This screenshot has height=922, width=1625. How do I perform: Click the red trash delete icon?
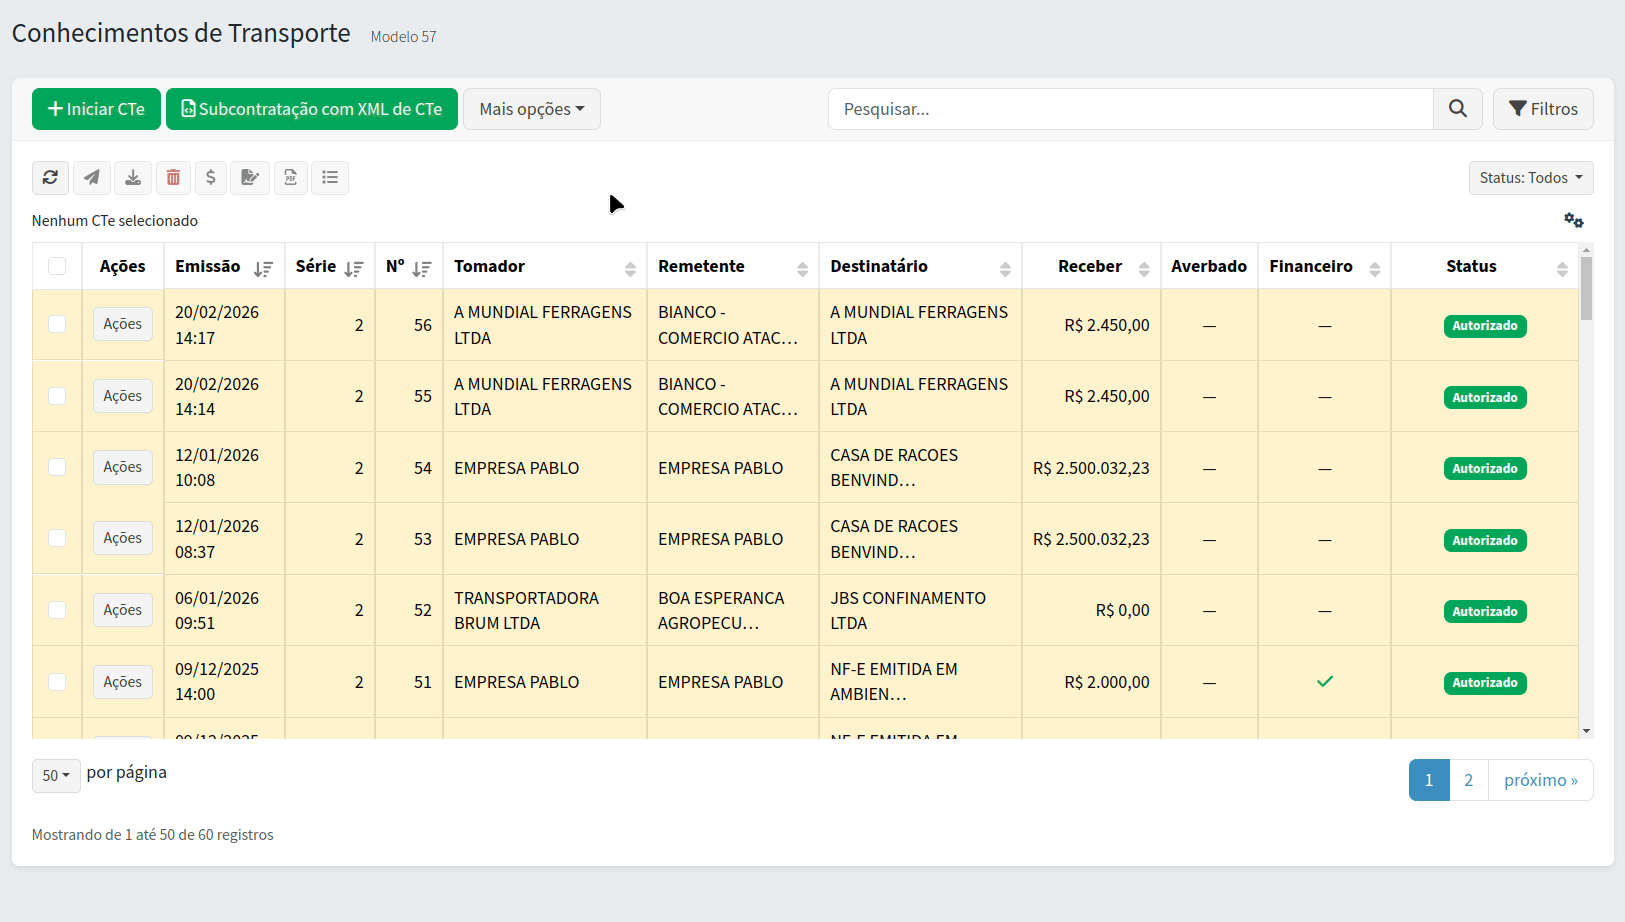coord(173,178)
